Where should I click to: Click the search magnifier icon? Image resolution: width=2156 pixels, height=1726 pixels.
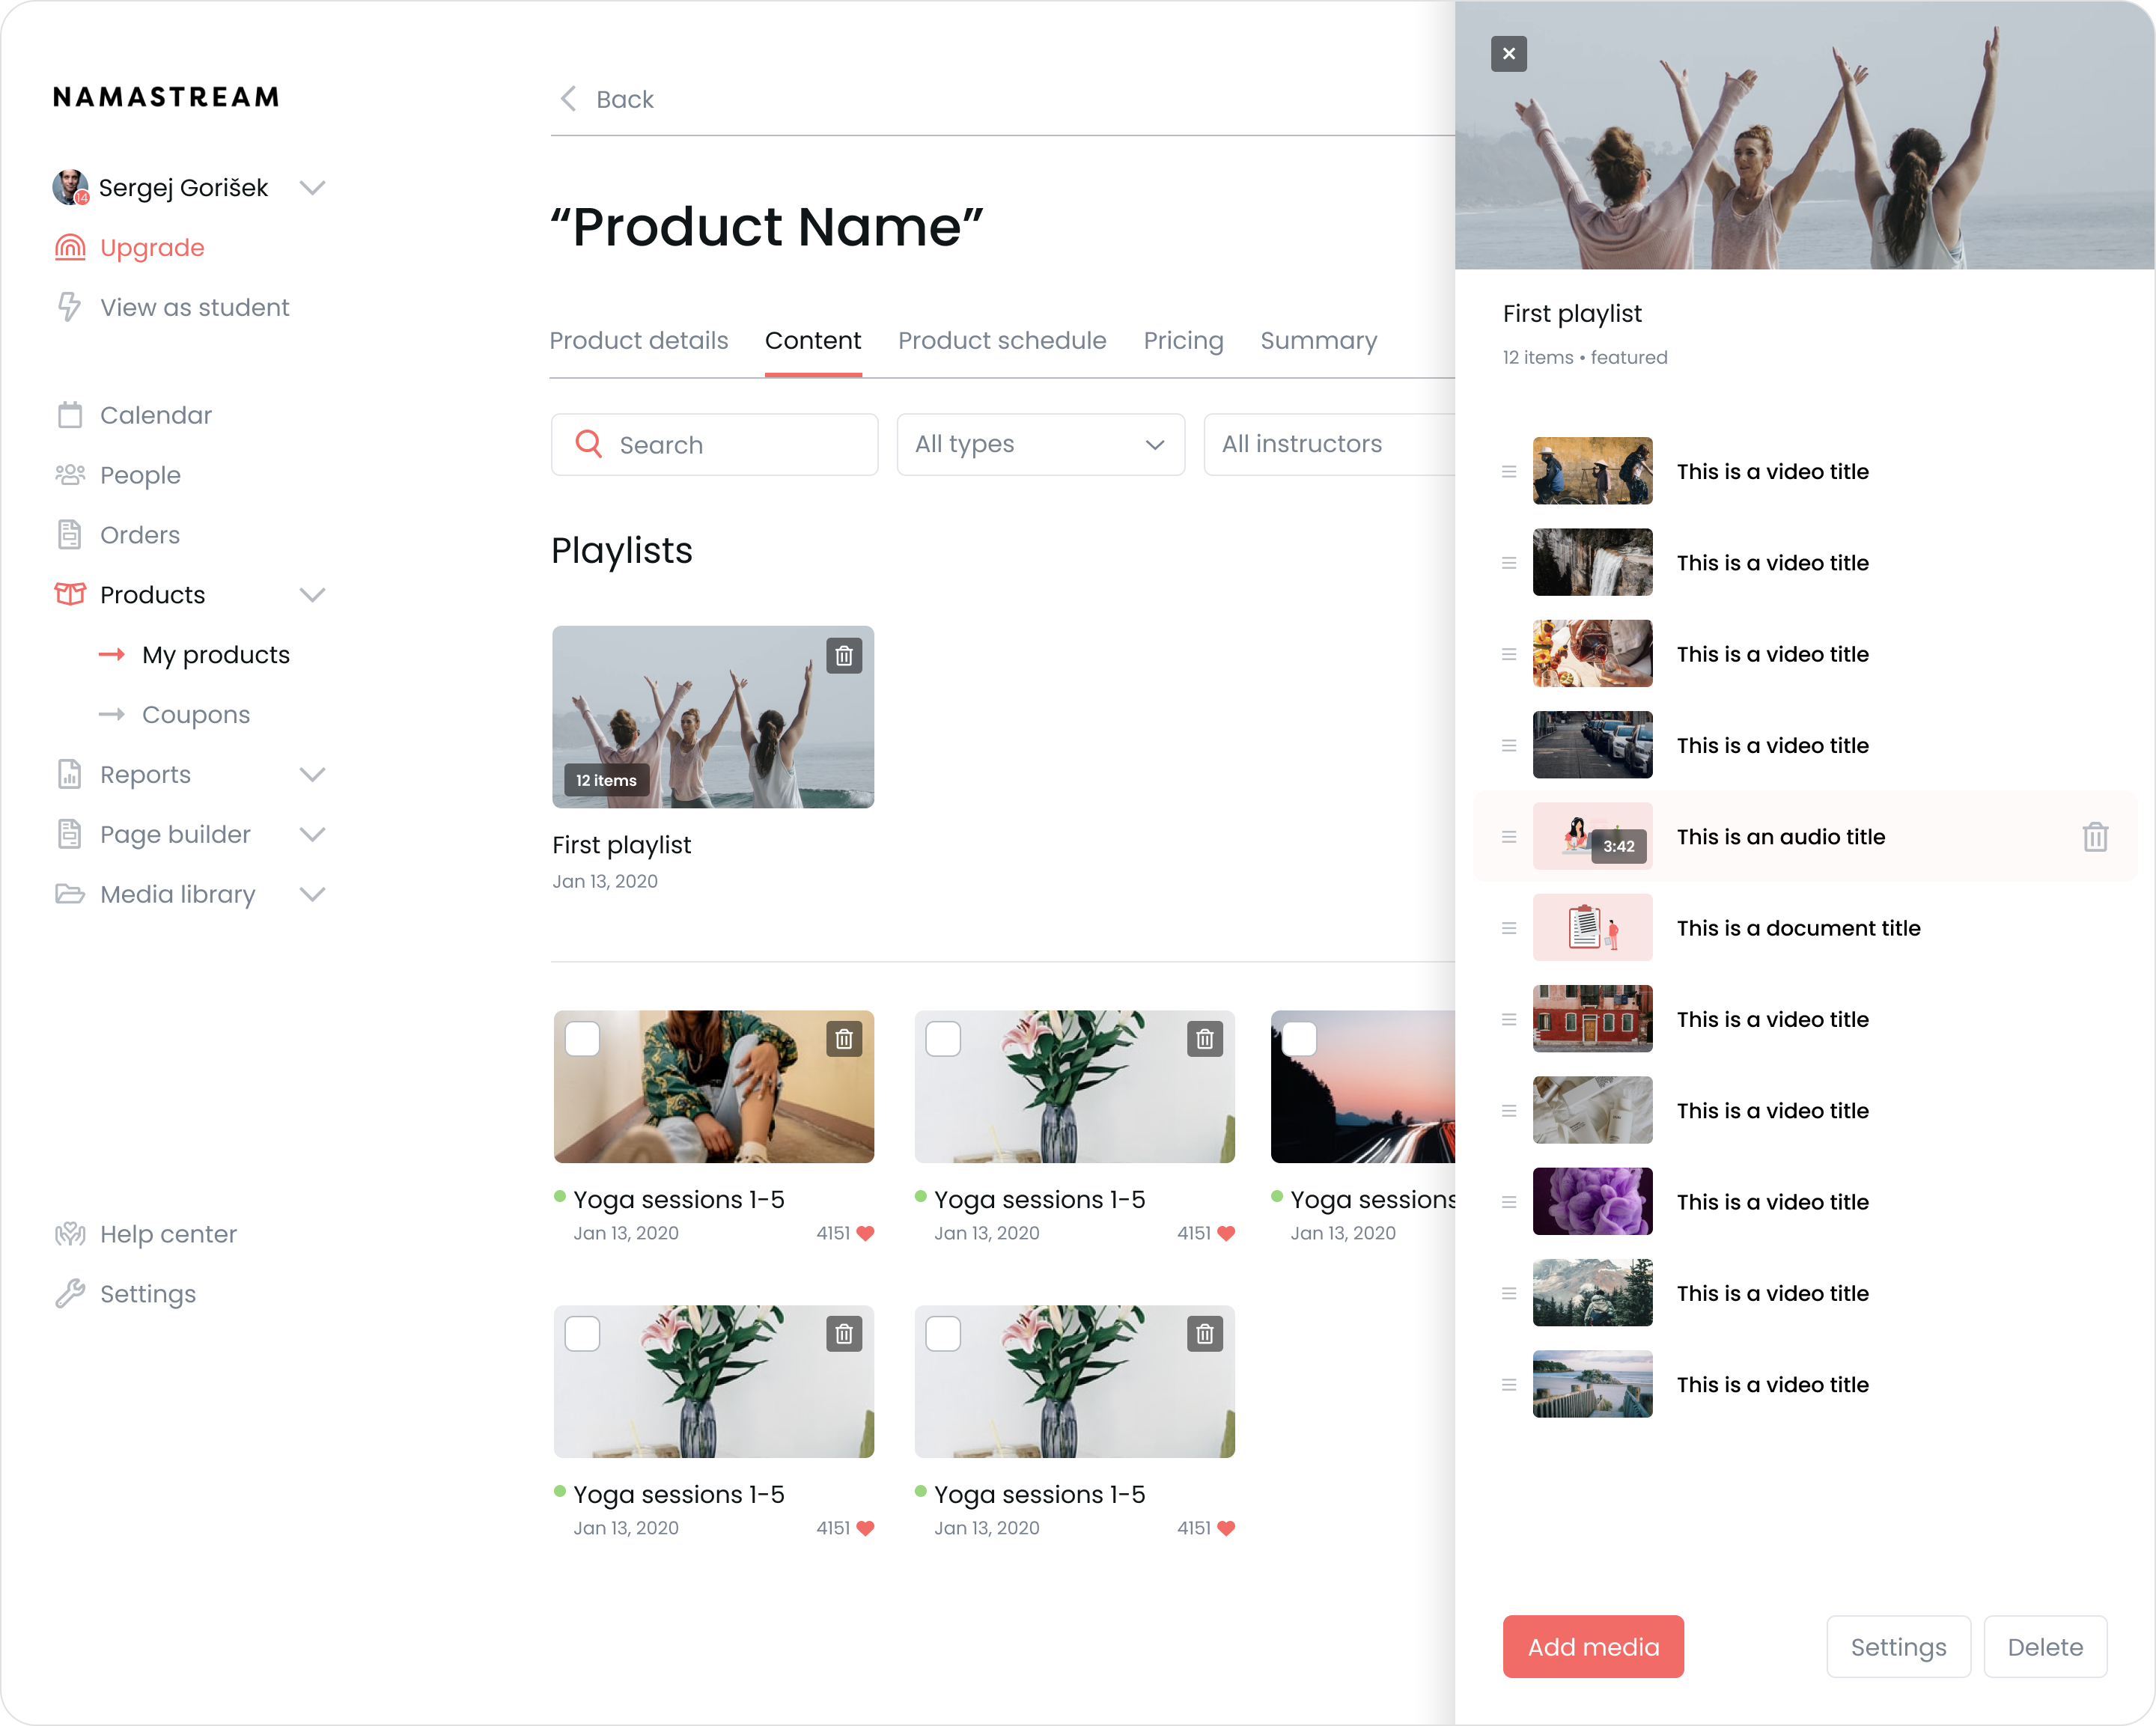point(589,444)
